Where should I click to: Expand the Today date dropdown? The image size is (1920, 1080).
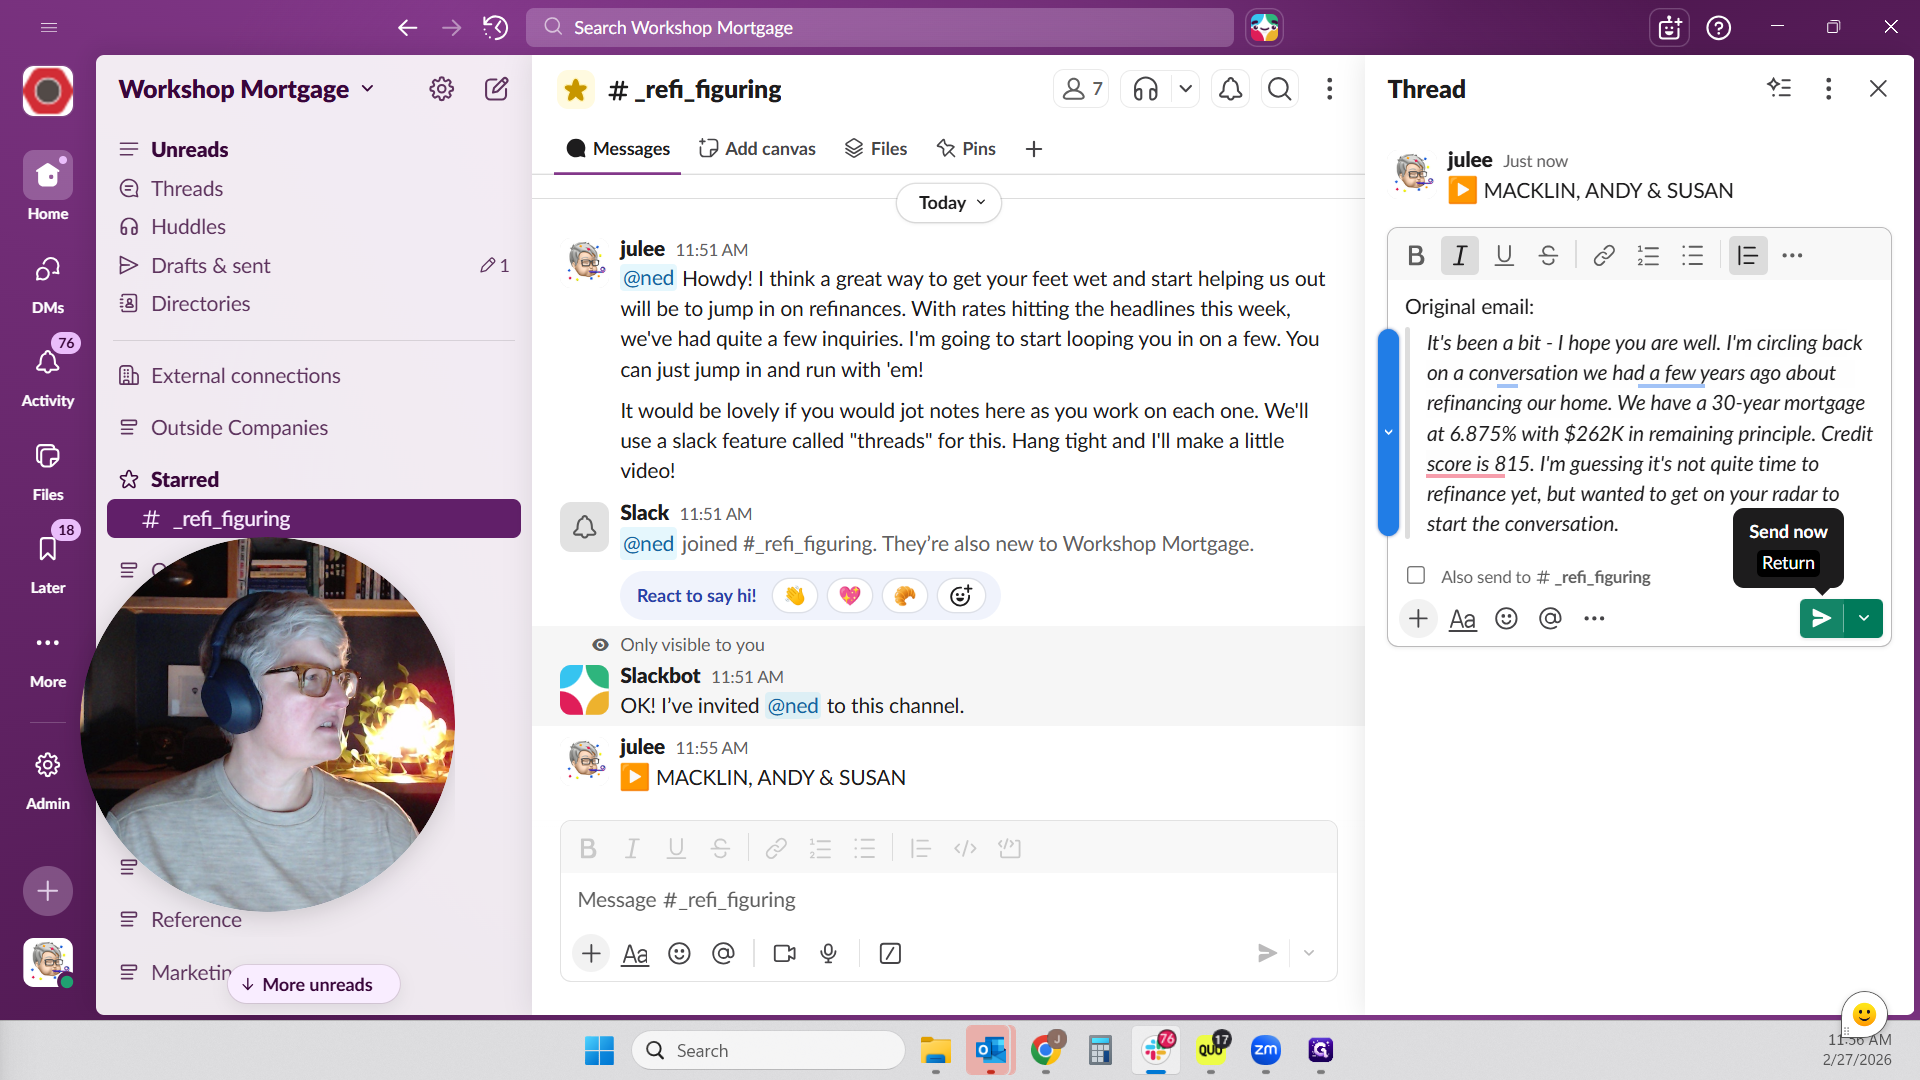point(950,203)
